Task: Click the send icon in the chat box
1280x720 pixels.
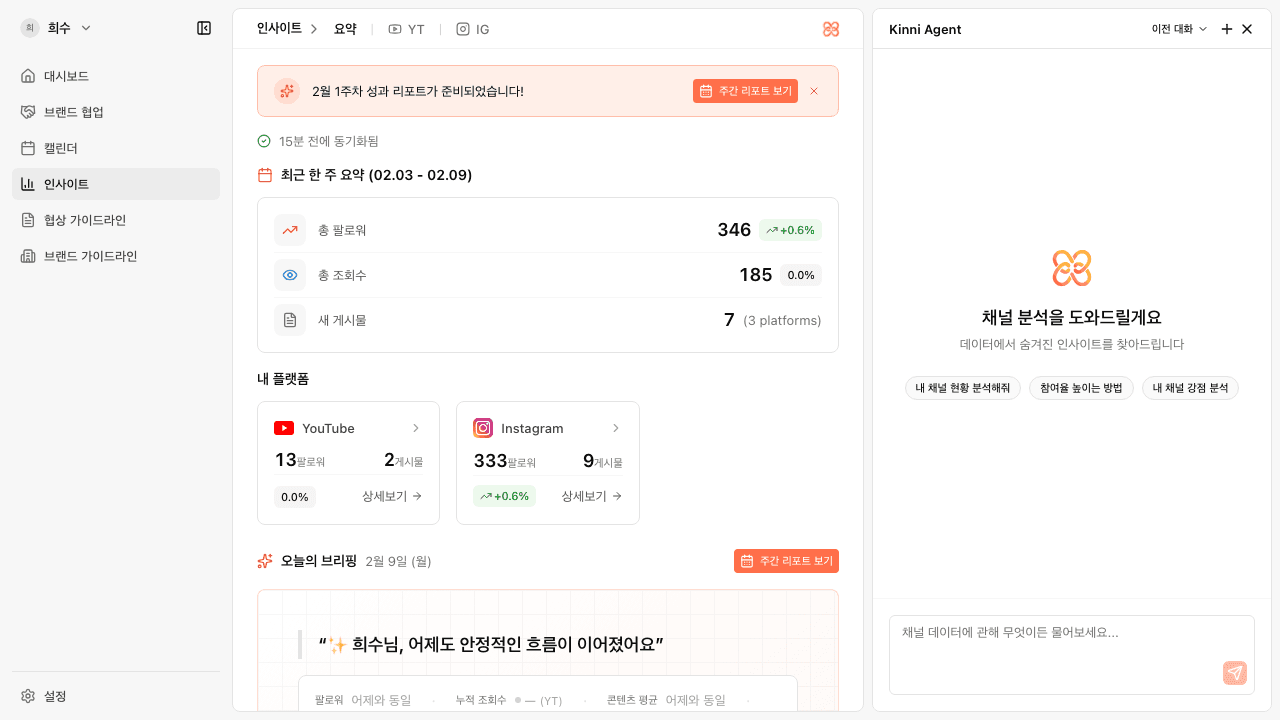Action: (x=1235, y=673)
